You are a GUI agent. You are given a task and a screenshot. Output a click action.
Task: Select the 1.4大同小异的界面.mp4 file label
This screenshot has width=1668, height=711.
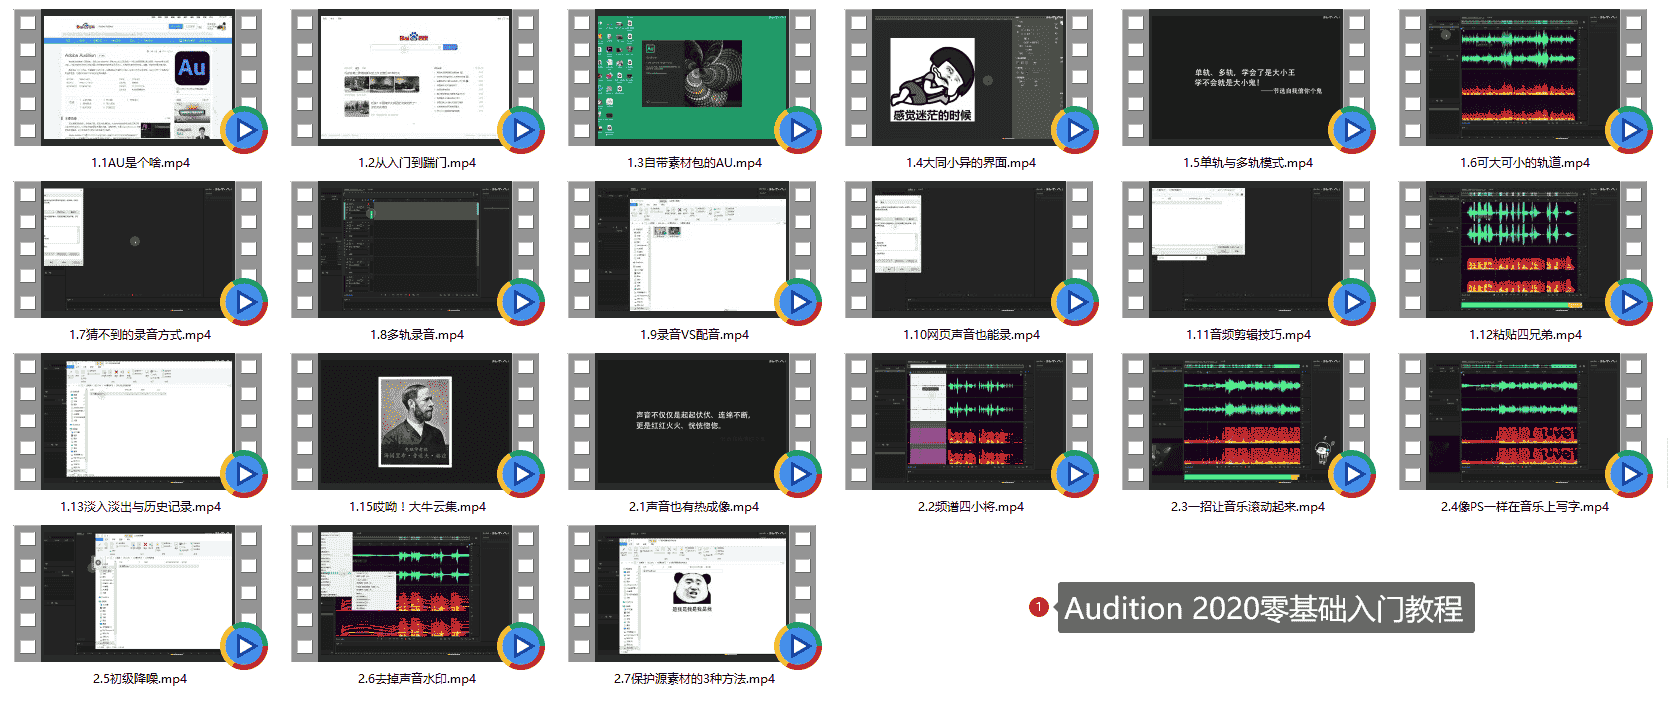[x=971, y=163]
